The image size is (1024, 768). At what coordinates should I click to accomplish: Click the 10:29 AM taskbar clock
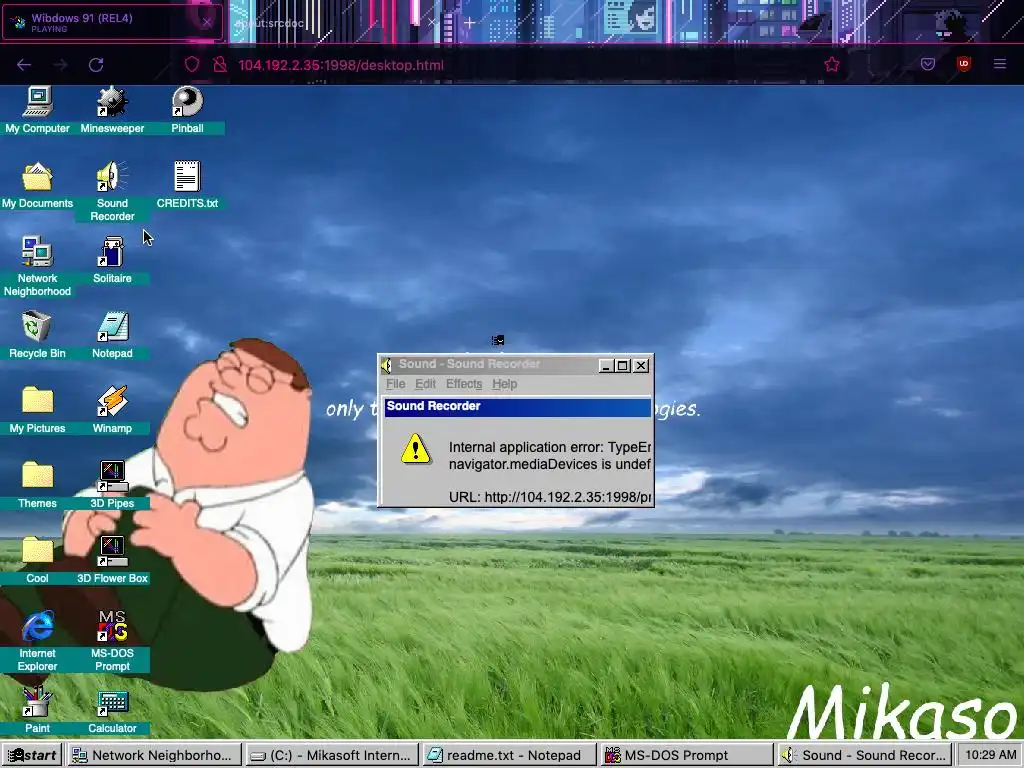990,755
